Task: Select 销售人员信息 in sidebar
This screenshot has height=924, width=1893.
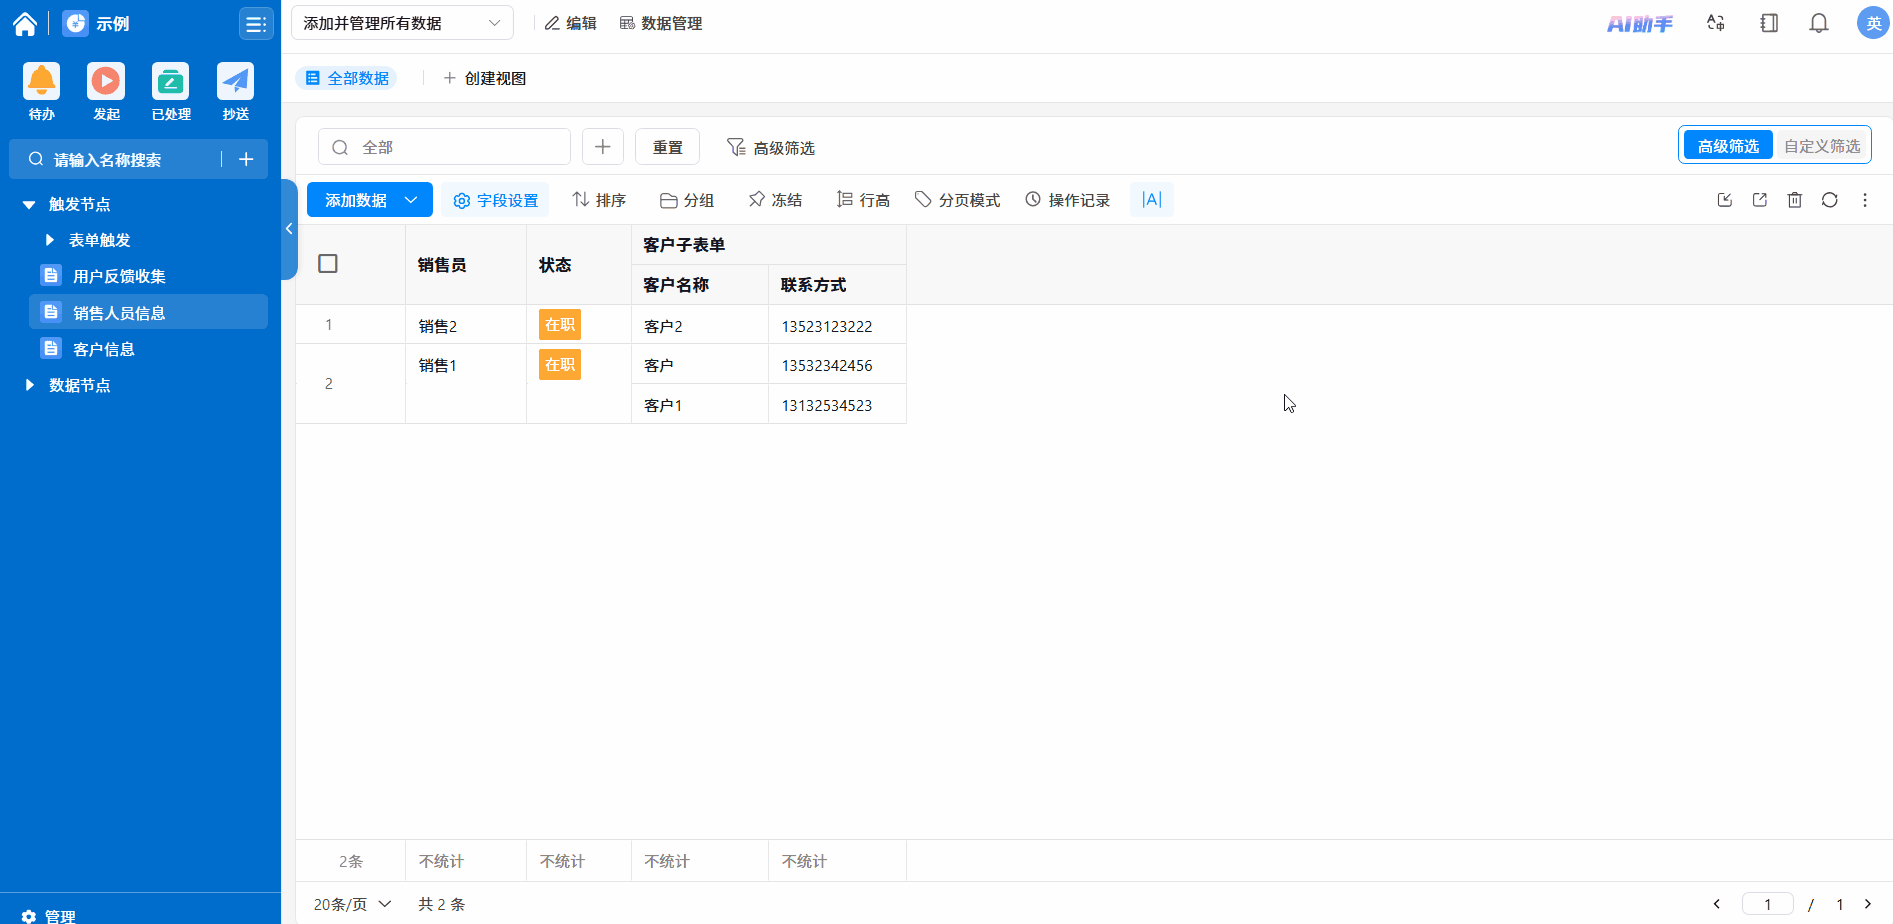Action: click(149, 312)
